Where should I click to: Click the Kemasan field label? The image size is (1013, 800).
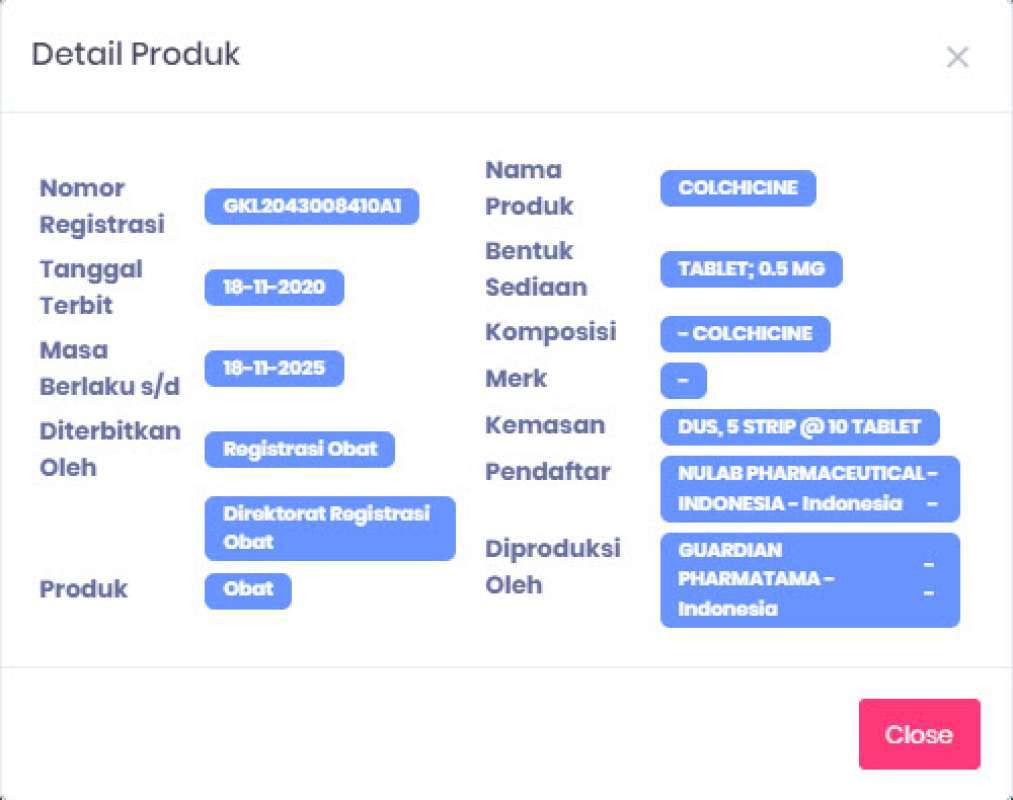(x=545, y=425)
